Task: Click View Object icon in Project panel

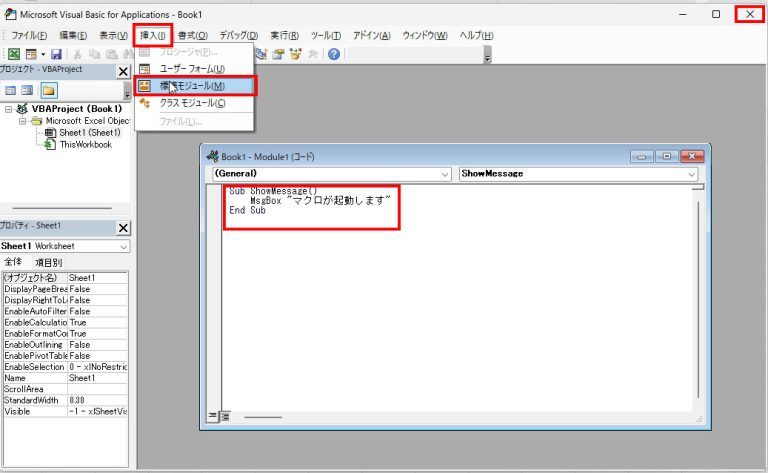Action: [28, 90]
